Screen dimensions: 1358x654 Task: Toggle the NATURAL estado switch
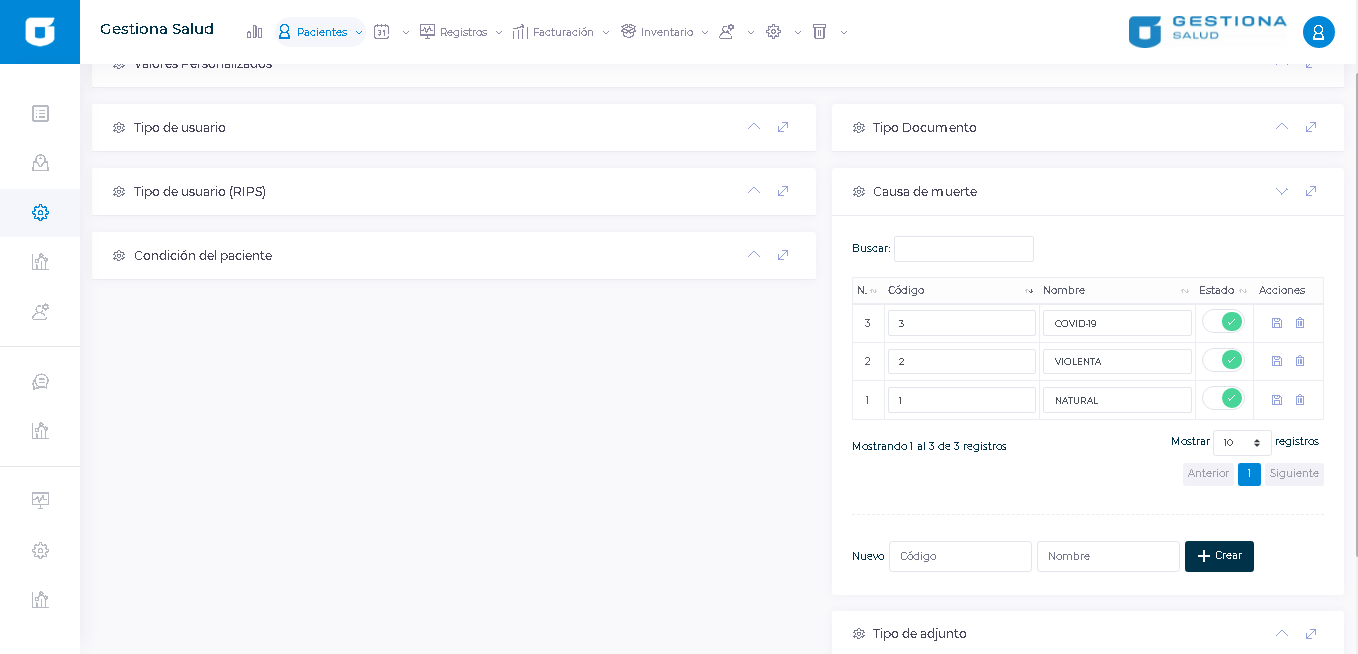[x=1222, y=398]
